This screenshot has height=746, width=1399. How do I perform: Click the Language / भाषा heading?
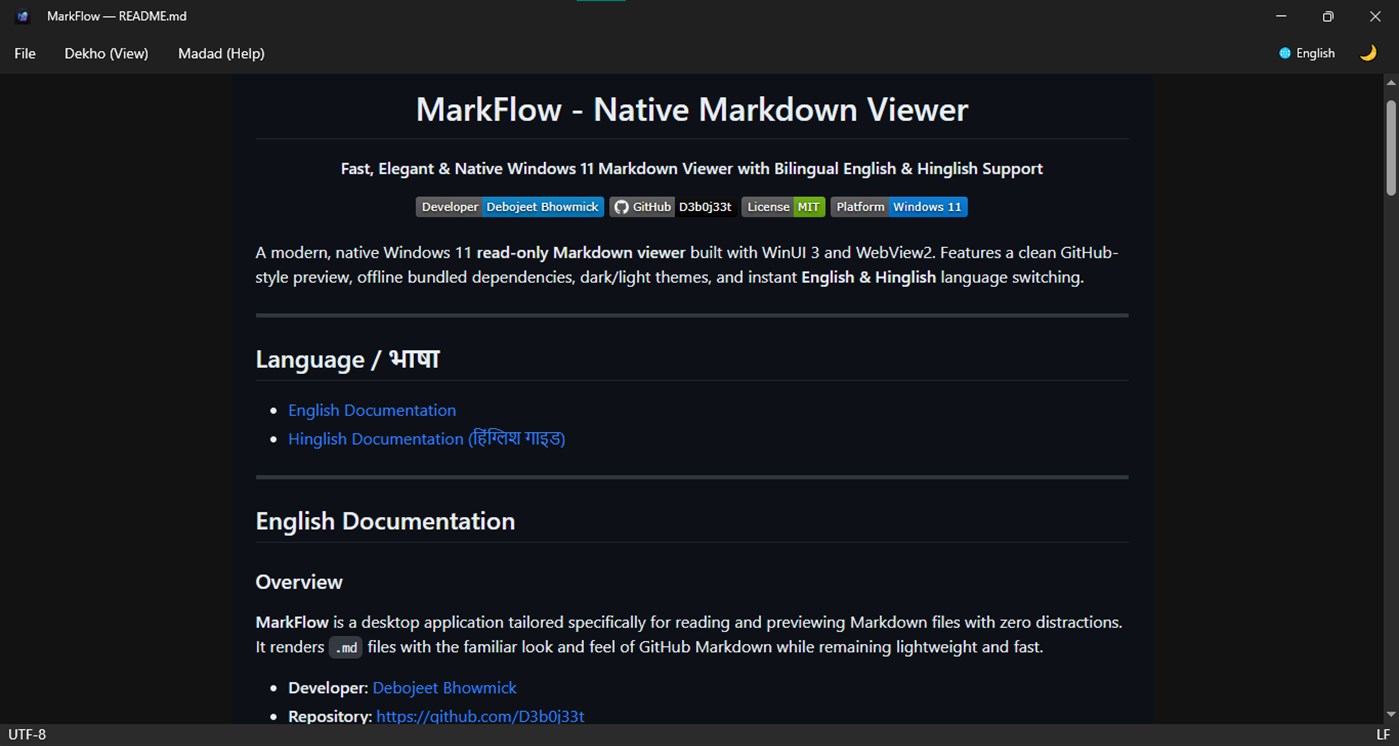(x=347, y=359)
